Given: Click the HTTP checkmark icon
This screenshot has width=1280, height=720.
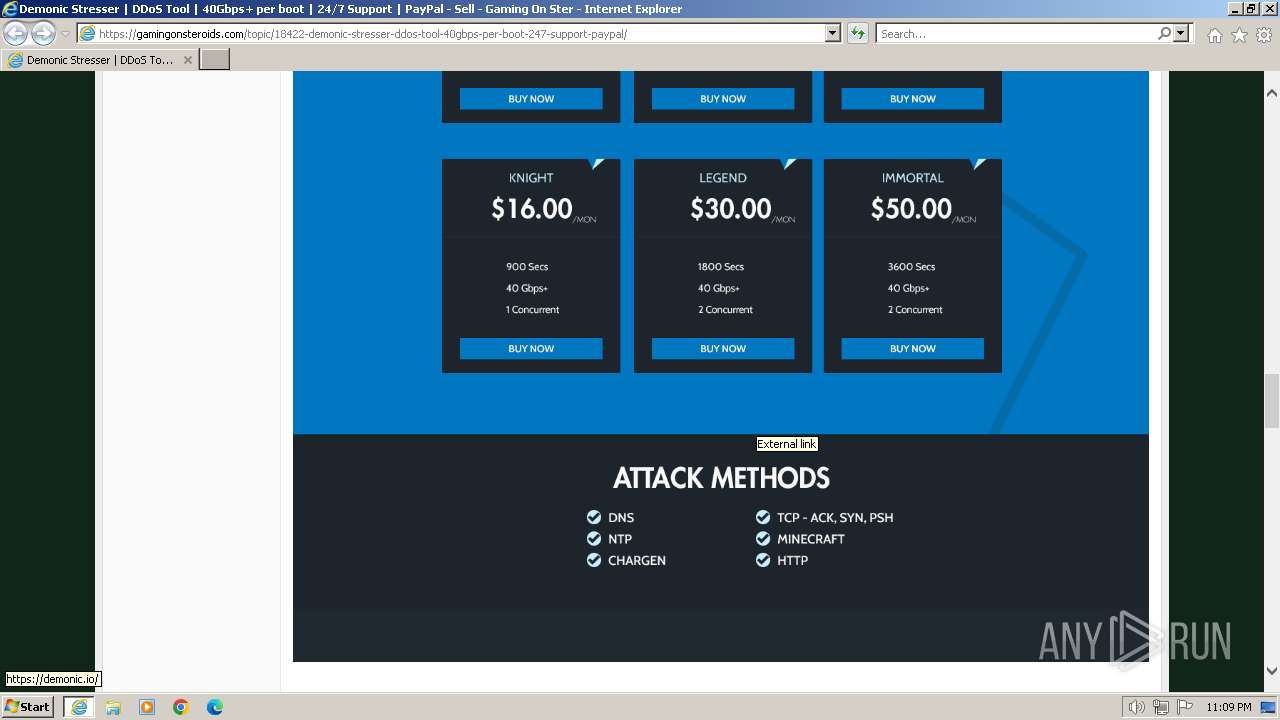Looking at the screenshot, I should click(x=763, y=560).
